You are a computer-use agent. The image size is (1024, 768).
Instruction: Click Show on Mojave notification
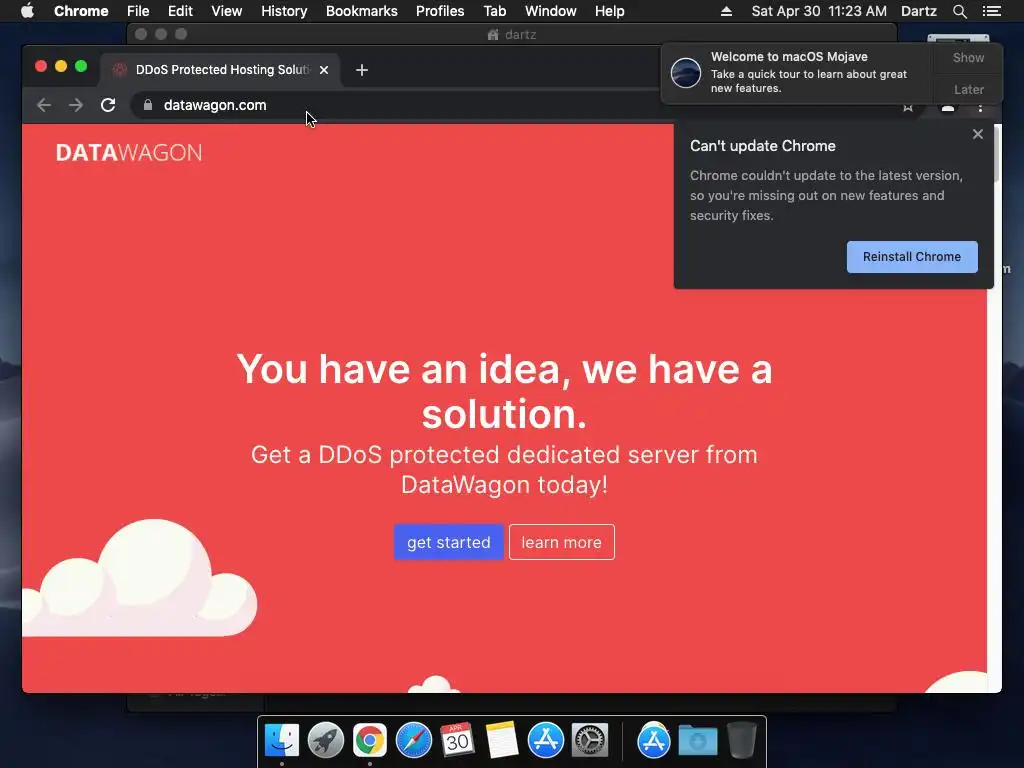point(968,57)
